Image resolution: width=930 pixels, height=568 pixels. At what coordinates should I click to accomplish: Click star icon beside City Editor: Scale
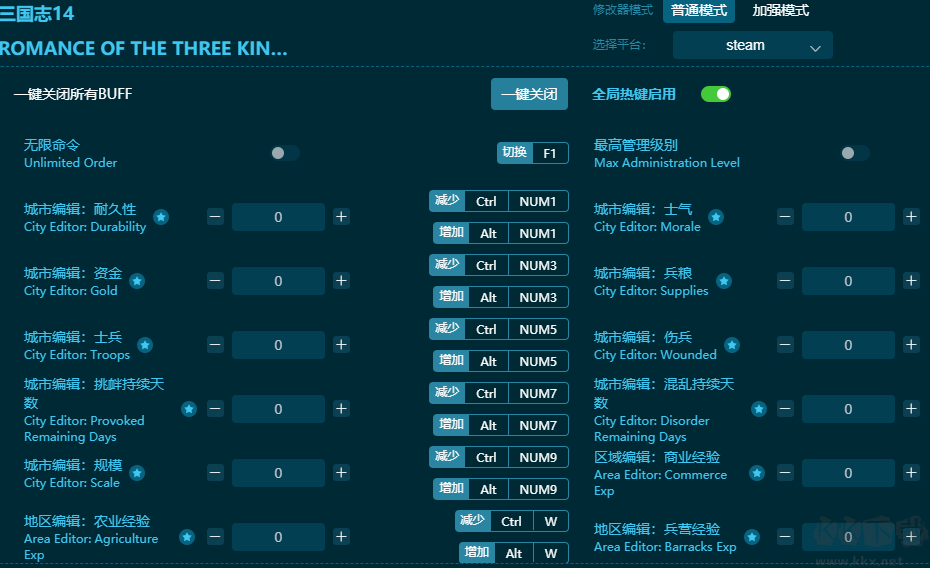point(137,473)
